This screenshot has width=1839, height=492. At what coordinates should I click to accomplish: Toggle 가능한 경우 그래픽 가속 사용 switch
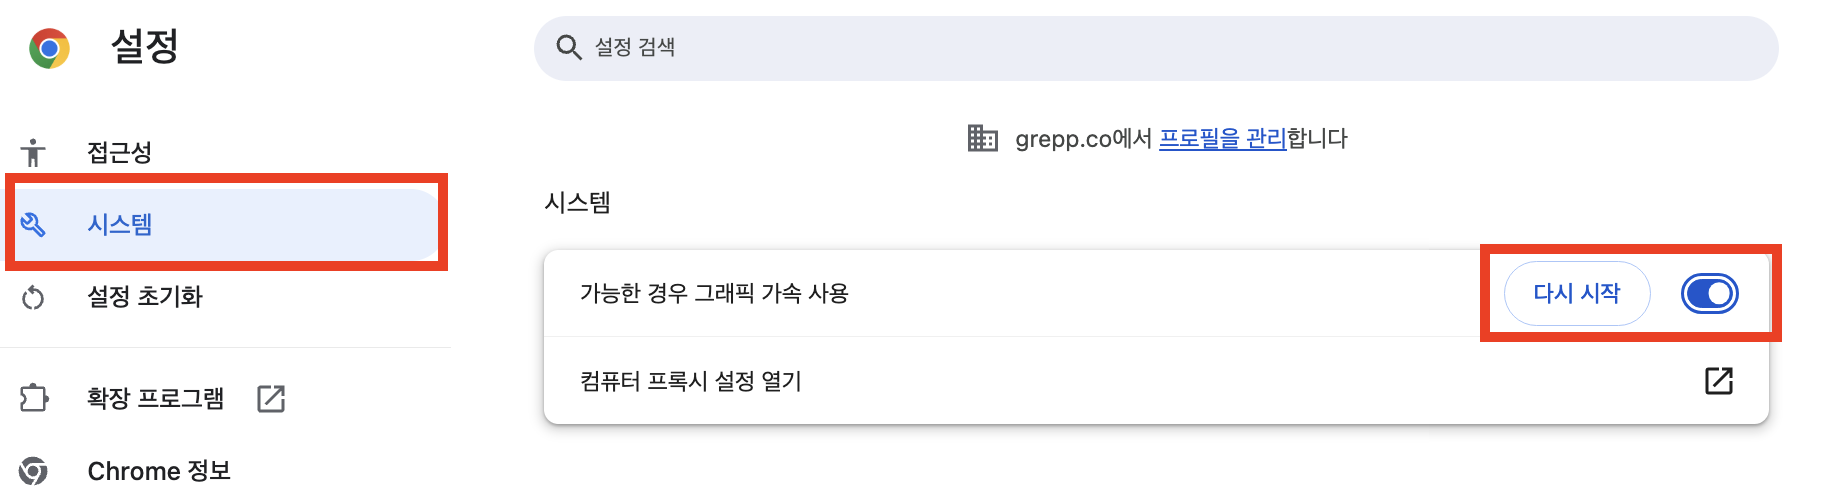tap(1709, 294)
